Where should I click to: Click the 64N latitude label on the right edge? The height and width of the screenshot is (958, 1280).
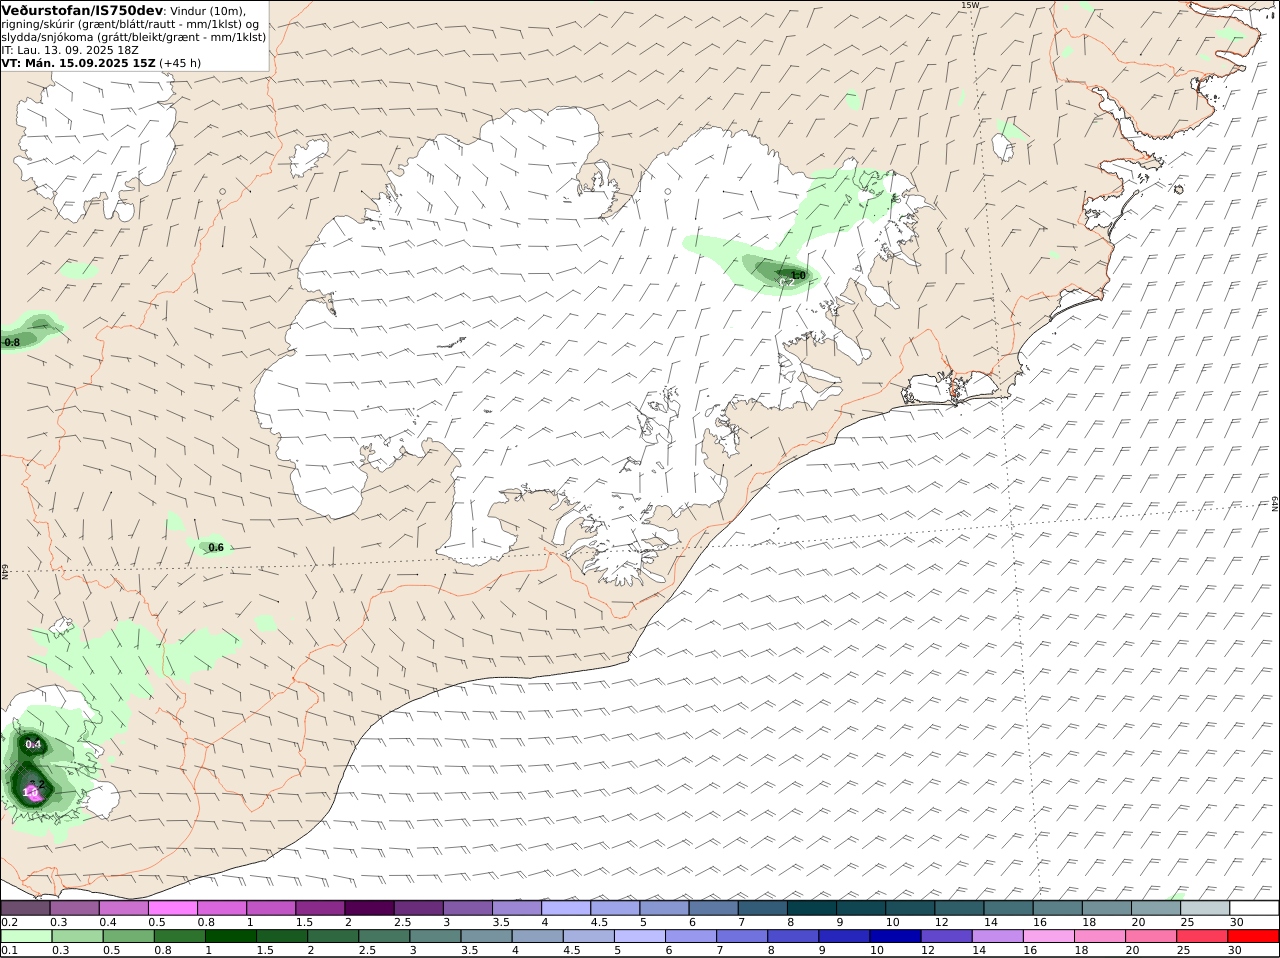tap(1275, 503)
